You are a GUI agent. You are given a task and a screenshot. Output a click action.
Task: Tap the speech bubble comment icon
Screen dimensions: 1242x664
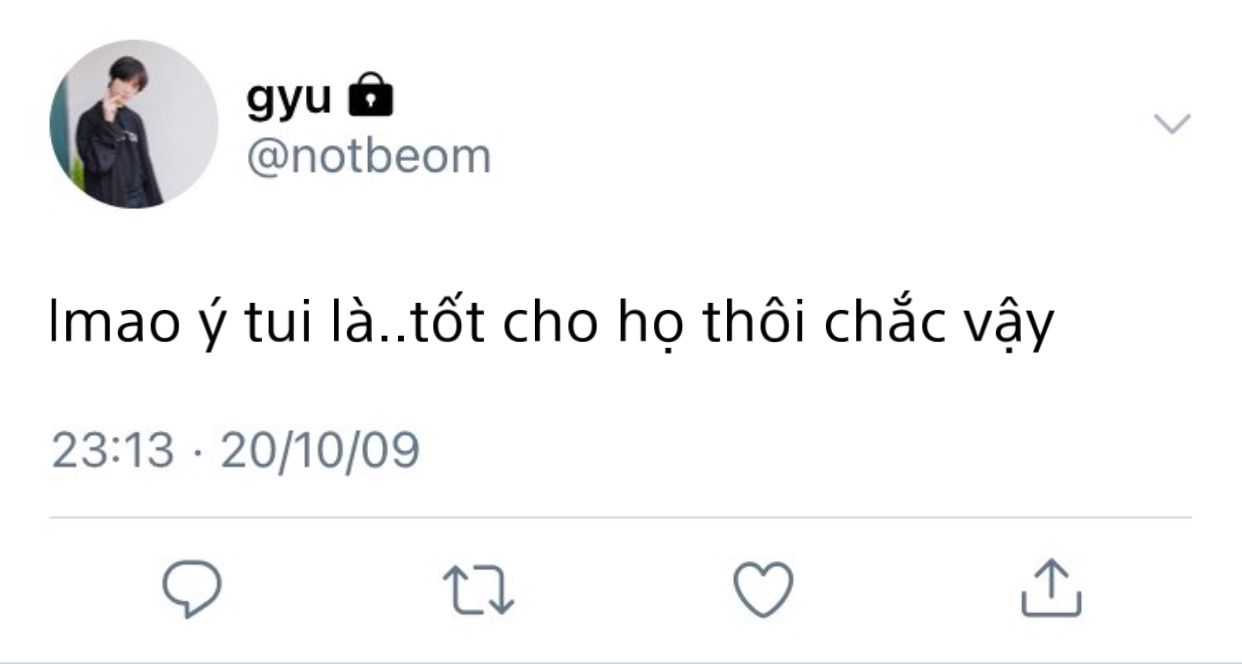pyautogui.click(x=191, y=587)
